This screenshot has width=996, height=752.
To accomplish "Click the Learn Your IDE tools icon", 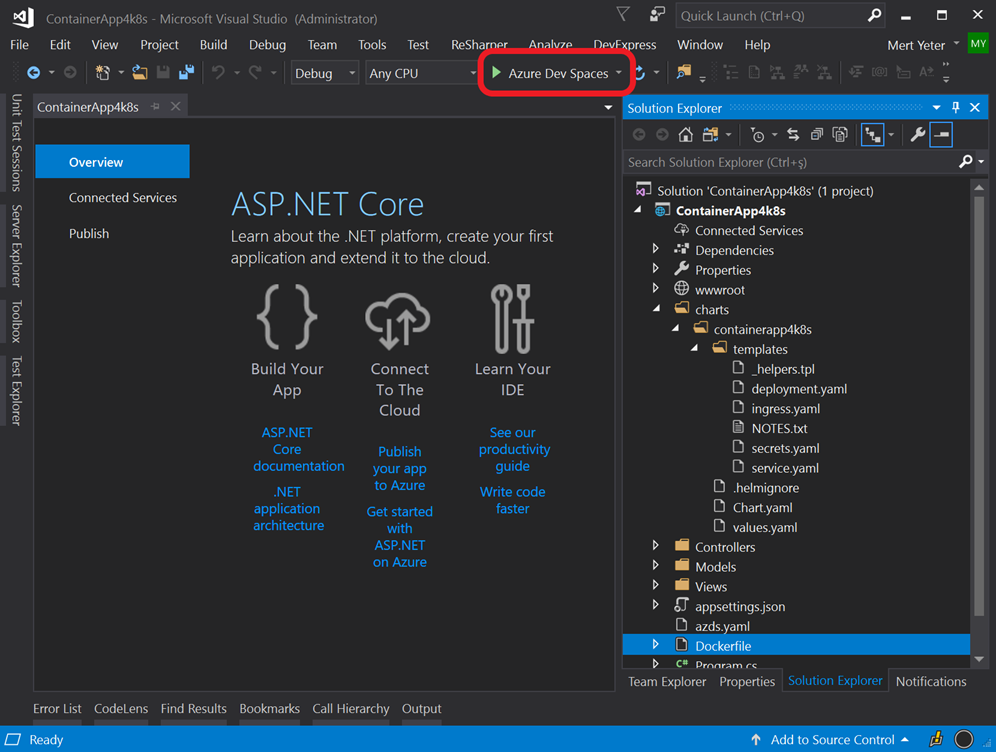I will (512, 318).
